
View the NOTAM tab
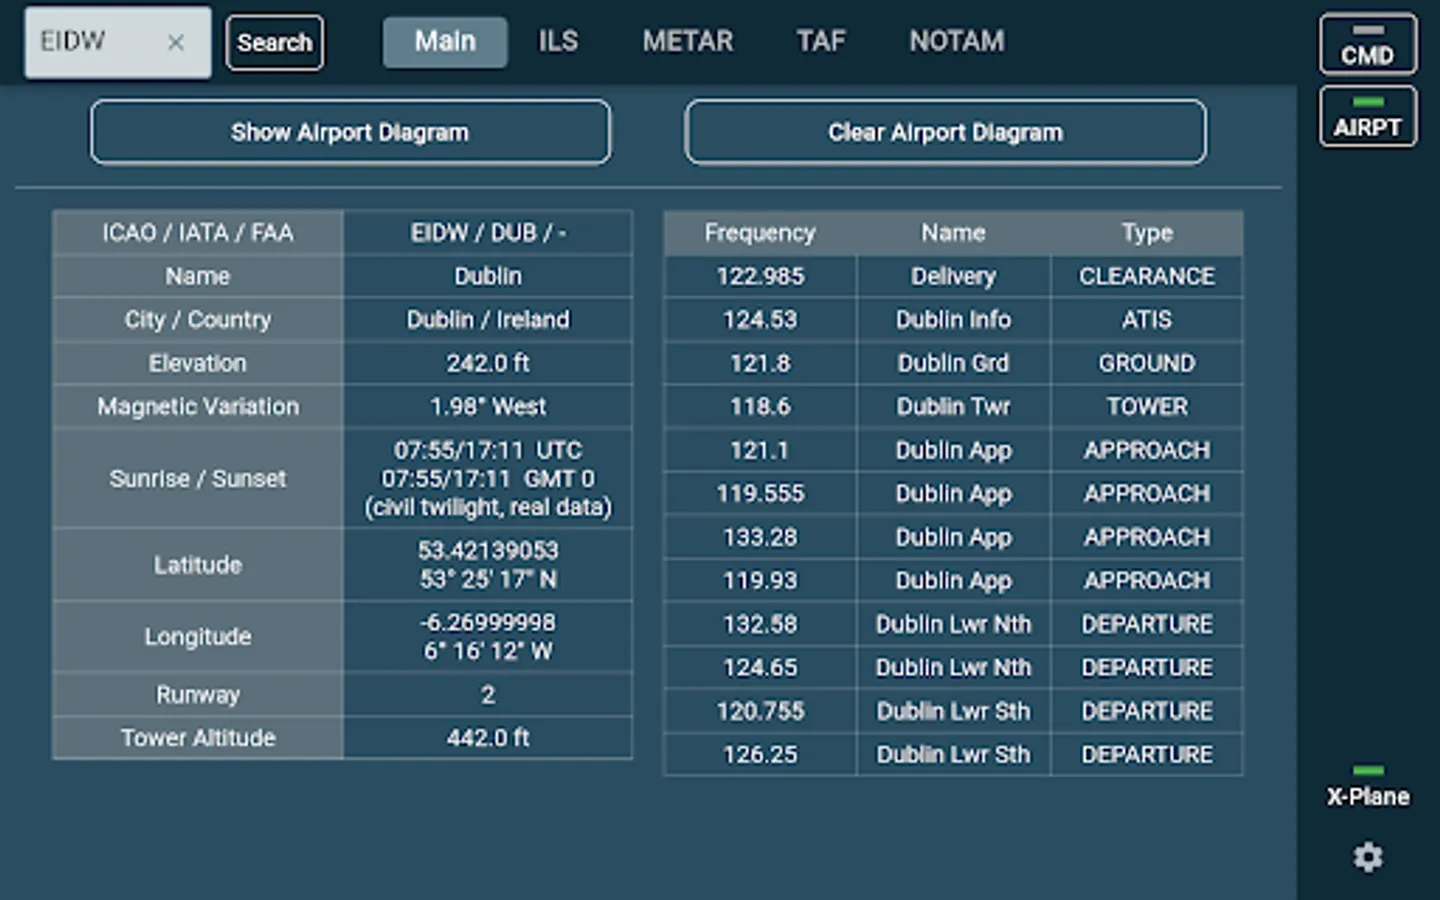coord(956,41)
